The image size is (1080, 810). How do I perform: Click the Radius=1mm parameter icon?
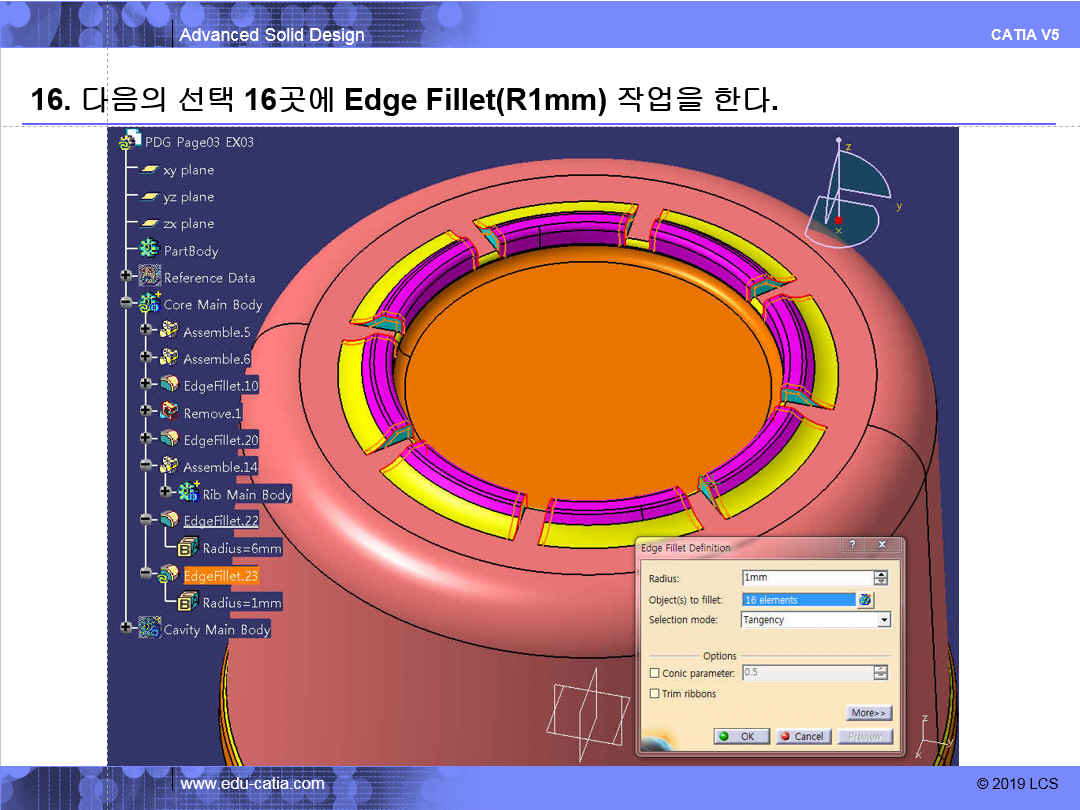(188, 602)
